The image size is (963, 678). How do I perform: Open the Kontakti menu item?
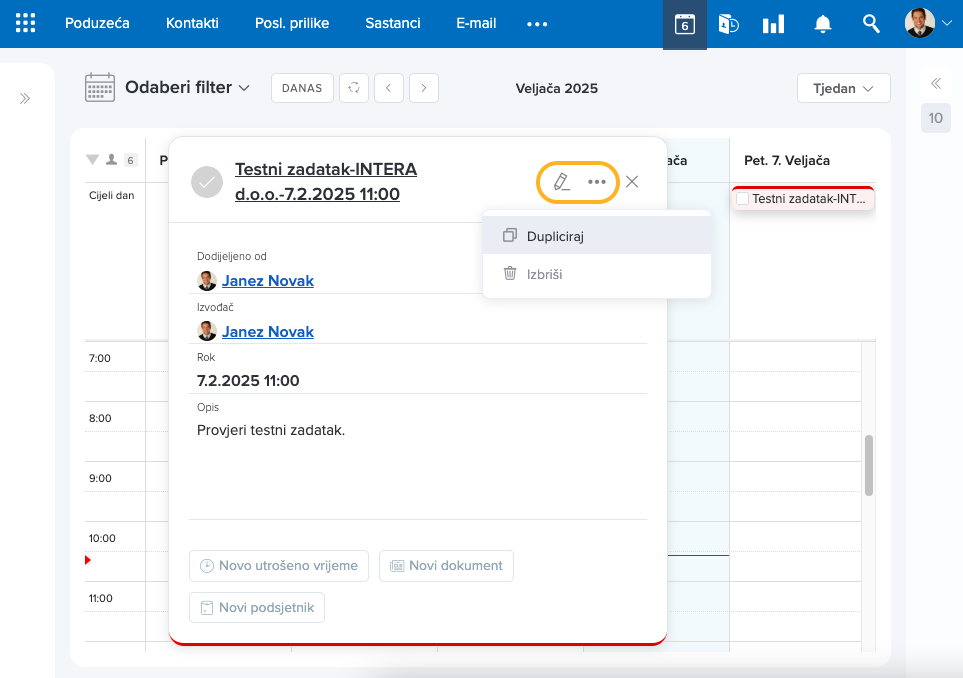tap(192, 23)
